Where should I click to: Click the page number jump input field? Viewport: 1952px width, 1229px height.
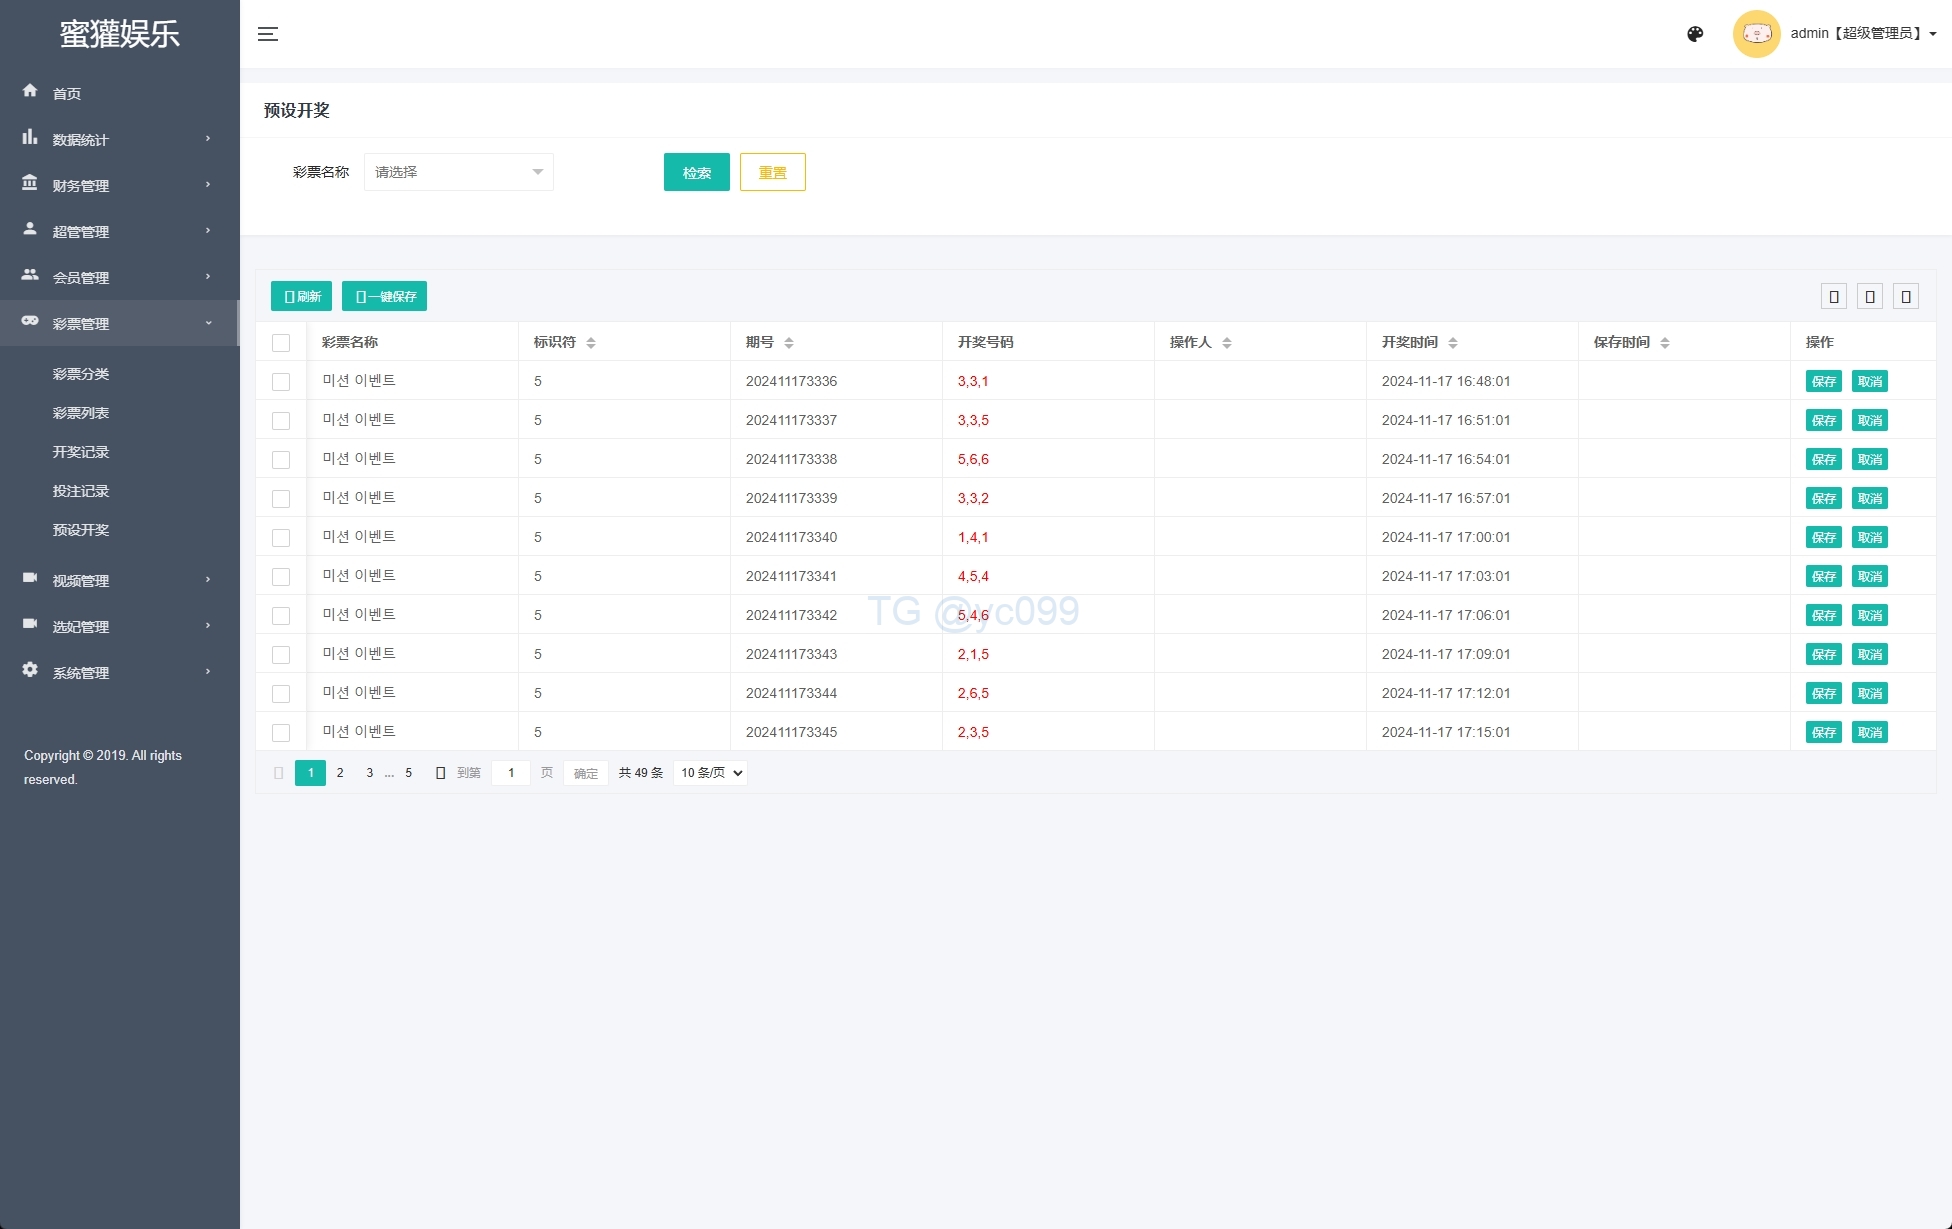tap(511, 773)
